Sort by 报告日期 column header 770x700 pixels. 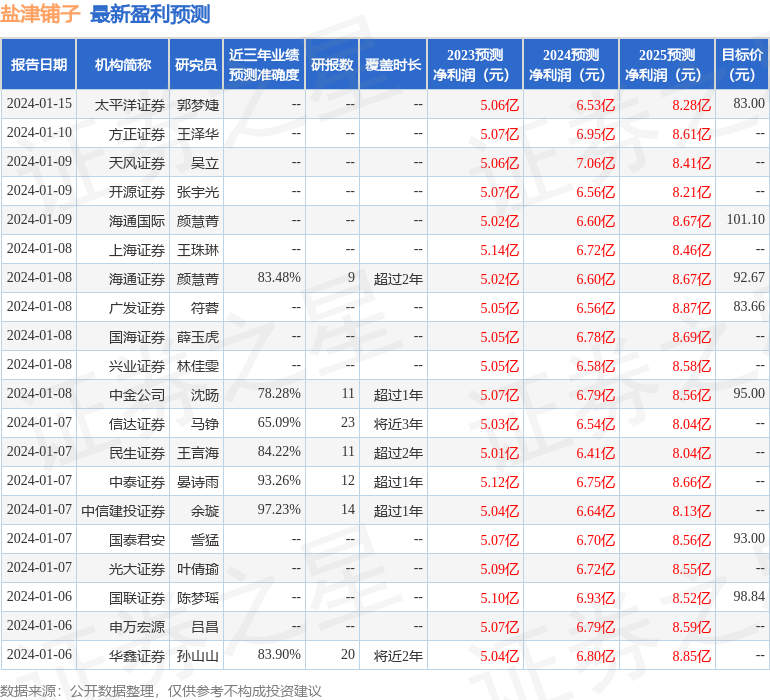(x=39, y=65)
